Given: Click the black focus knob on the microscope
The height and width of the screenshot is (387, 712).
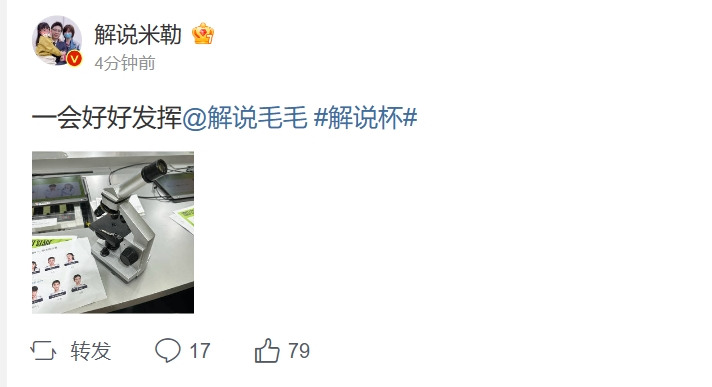Looking at the screenshot, I should pyautogui.click(x=130, y=256).
